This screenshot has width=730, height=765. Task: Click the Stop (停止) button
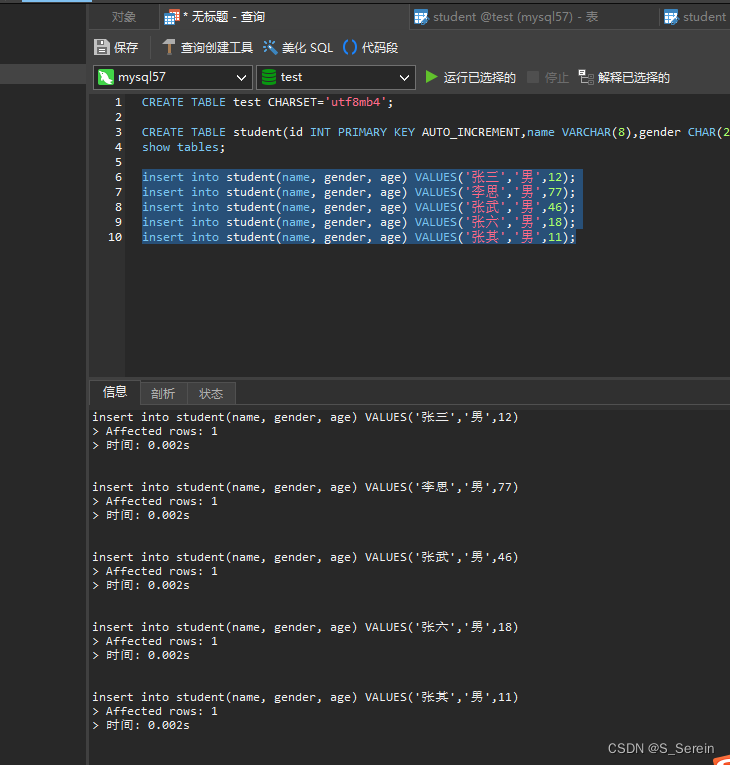[548, 77]
